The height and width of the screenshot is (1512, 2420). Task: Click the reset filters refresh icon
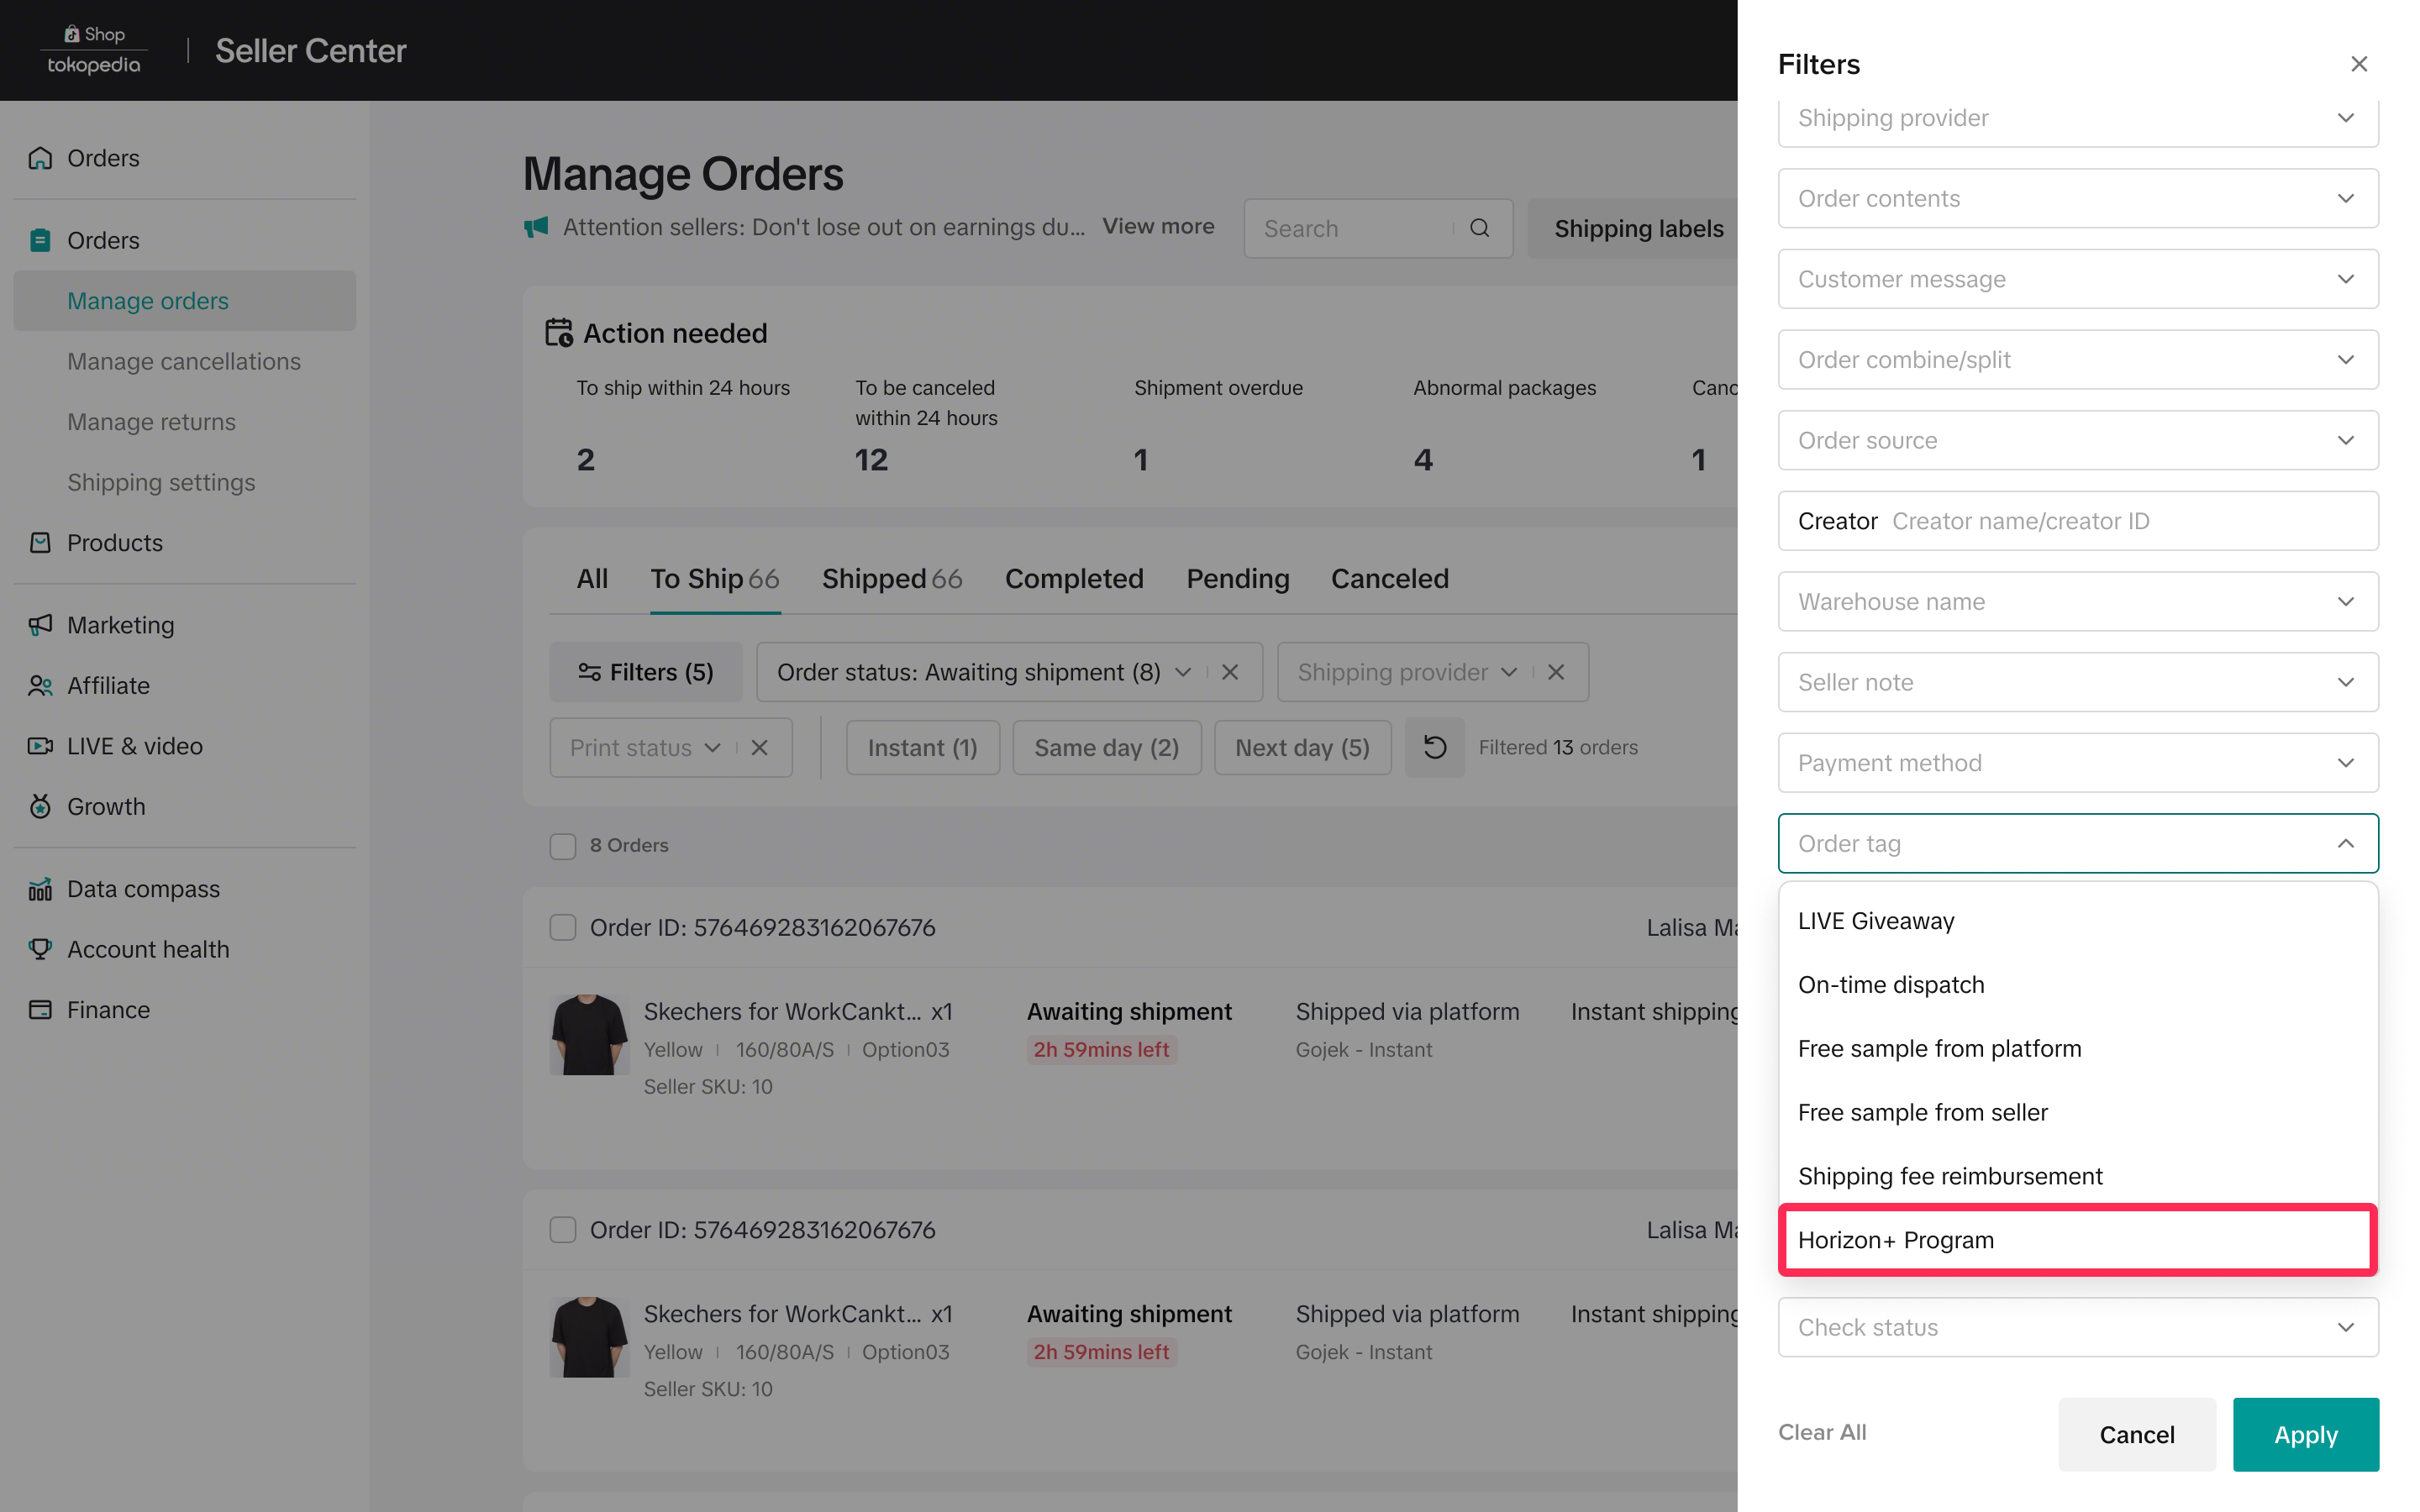coord(1434,747)
